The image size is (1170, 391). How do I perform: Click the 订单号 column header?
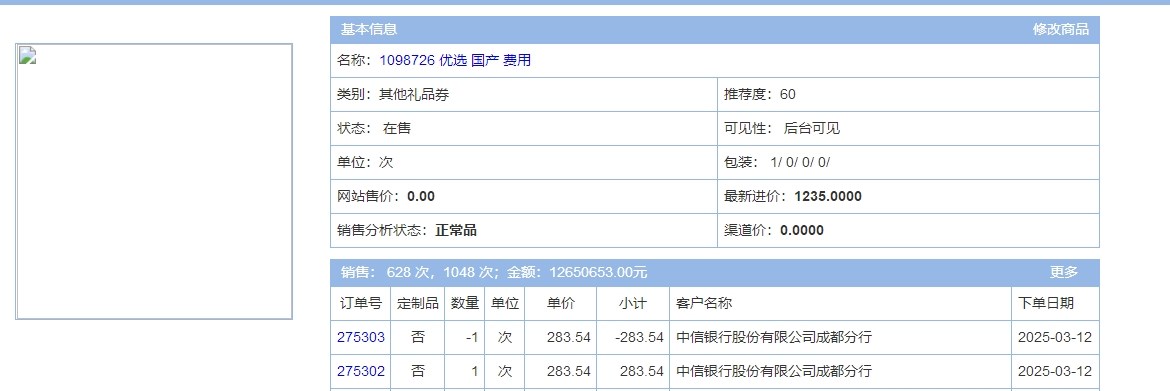point(360,304)
